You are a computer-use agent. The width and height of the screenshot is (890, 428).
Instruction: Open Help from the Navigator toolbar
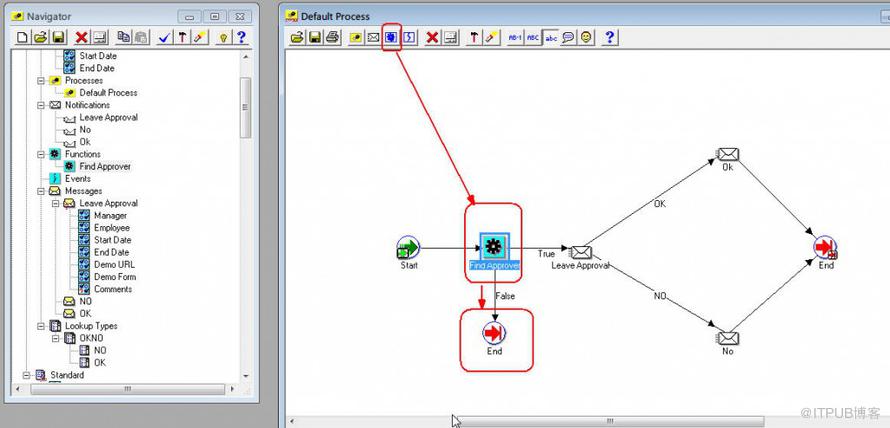pos(242,37)
